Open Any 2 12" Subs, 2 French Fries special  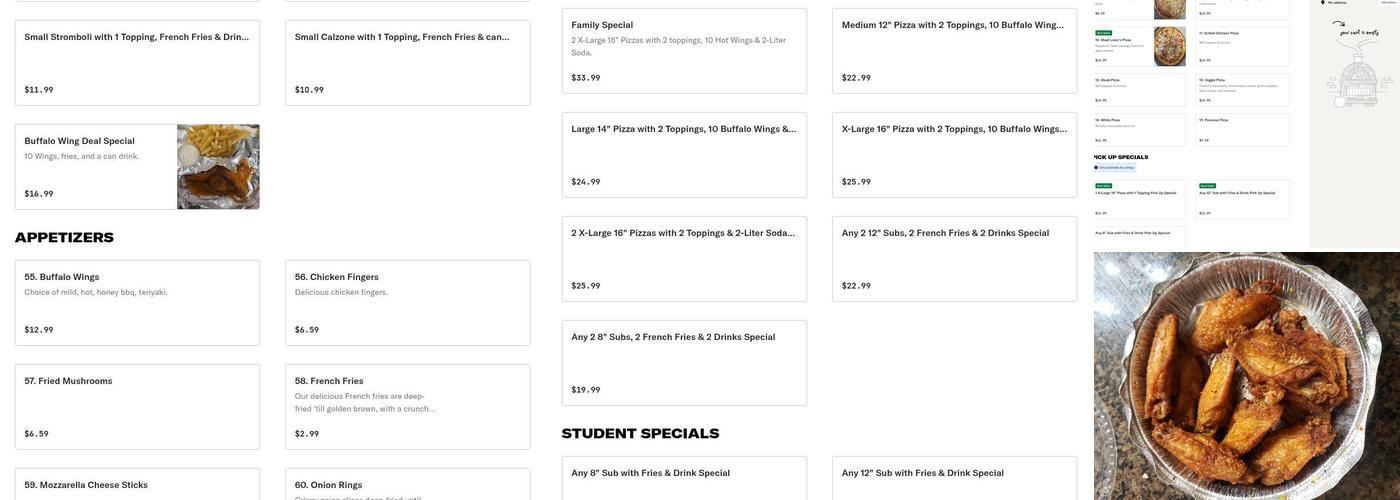coord(954,258)
